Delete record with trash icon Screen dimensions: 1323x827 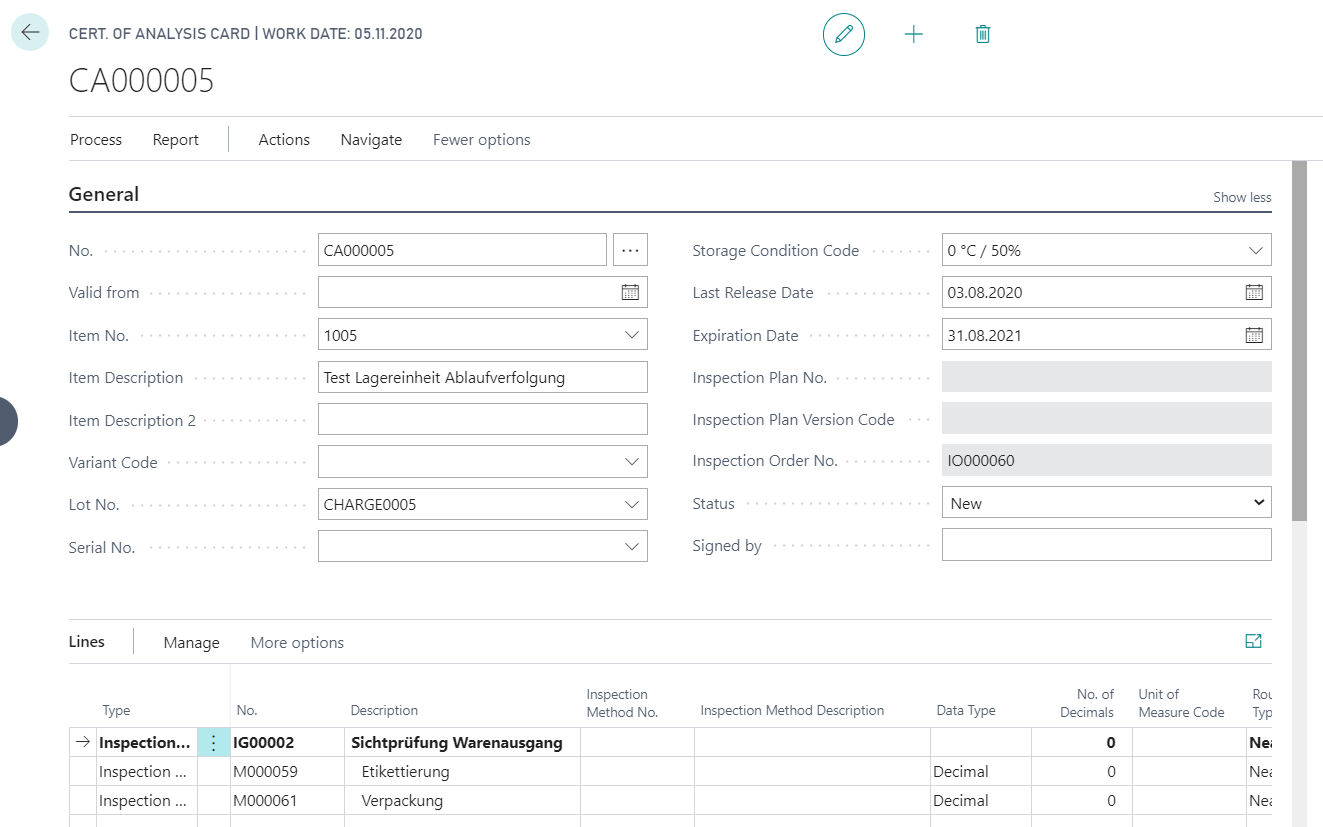click(983, 34)
